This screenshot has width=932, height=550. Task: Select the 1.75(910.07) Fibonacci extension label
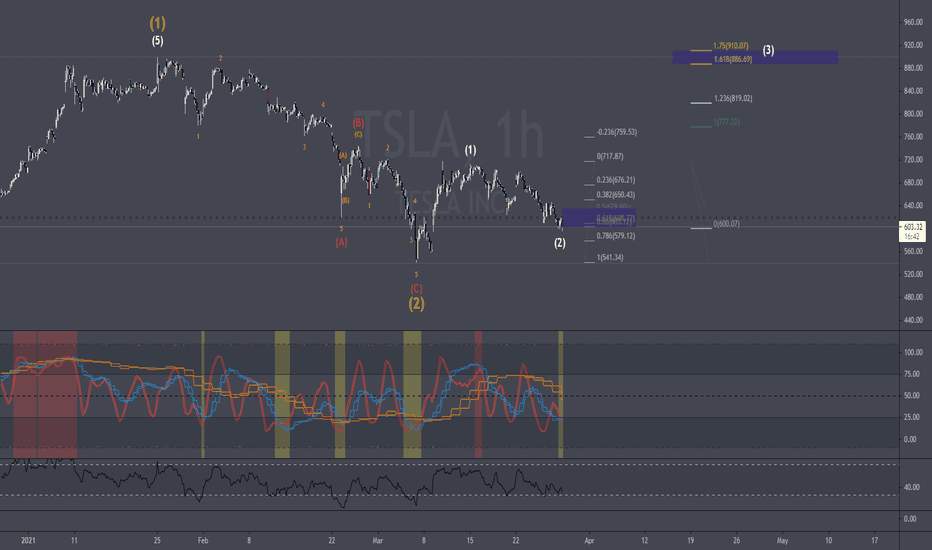click(x=731, y=46)
